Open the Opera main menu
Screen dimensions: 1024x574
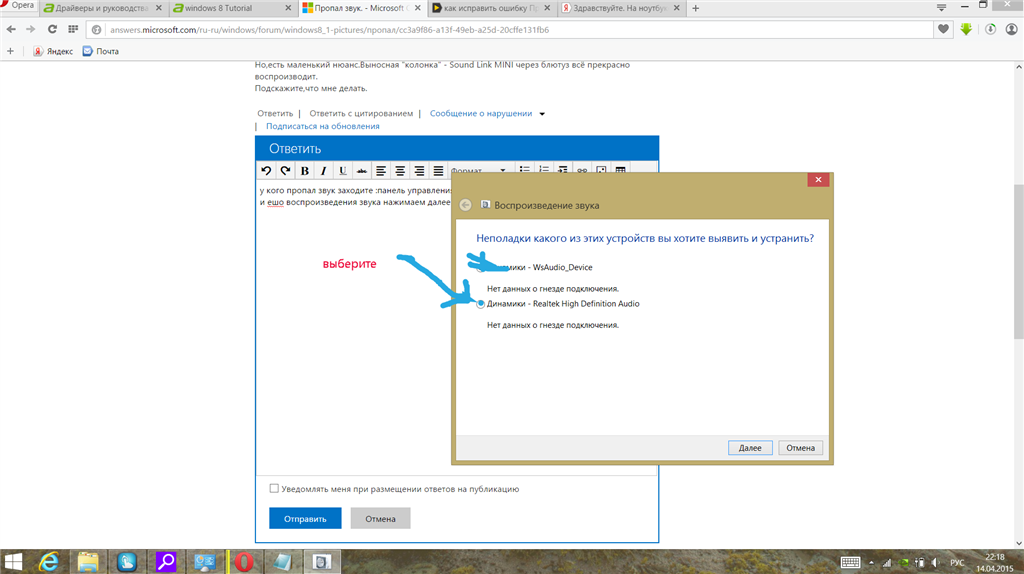click(18, 5)
